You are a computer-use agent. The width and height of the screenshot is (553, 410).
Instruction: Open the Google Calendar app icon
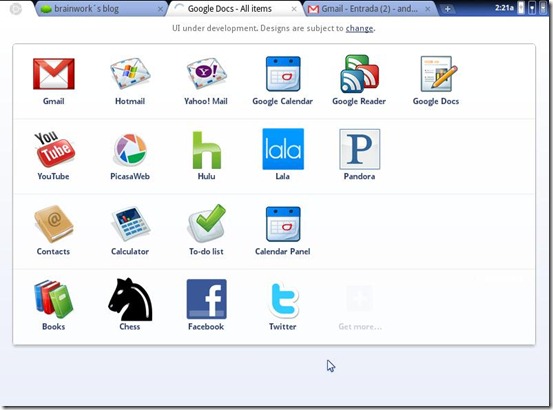coord(283,74)
